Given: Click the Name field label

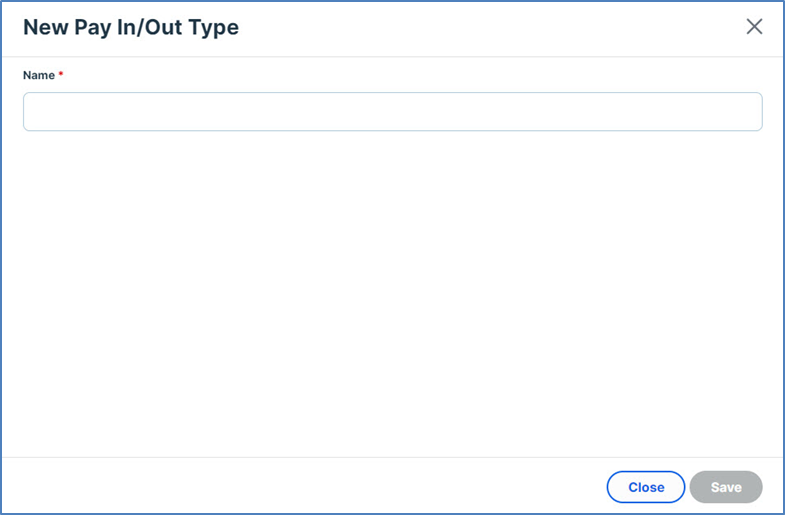Looking at the screenshot, I should click(39, 75).
